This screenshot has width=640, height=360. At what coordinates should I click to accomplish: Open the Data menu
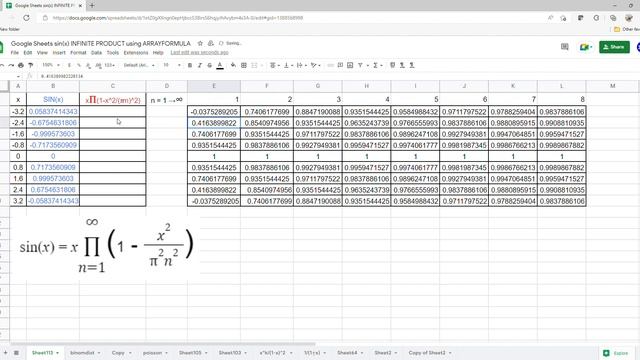pos(96,53)
